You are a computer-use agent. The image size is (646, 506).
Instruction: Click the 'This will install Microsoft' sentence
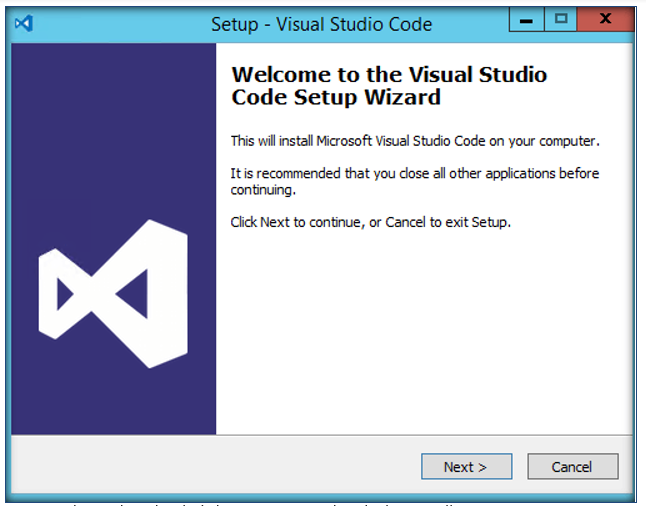coord(415,141)
